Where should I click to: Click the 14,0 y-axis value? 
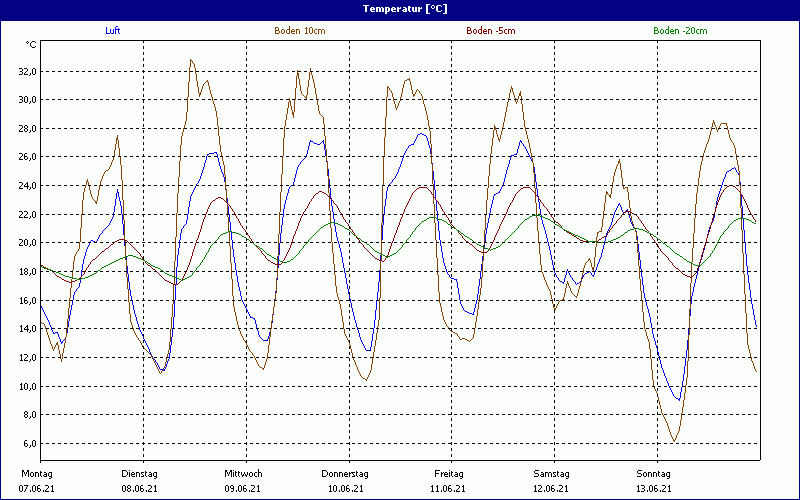tap(27, 329)
